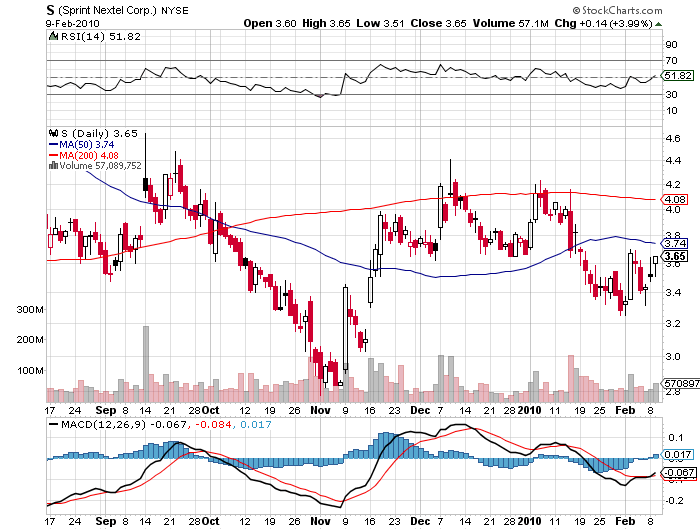Image resolution: width=700 pixels, height=530 pixels.
Task: Click the red -0.084 signal value
Action: pos(213,424)
